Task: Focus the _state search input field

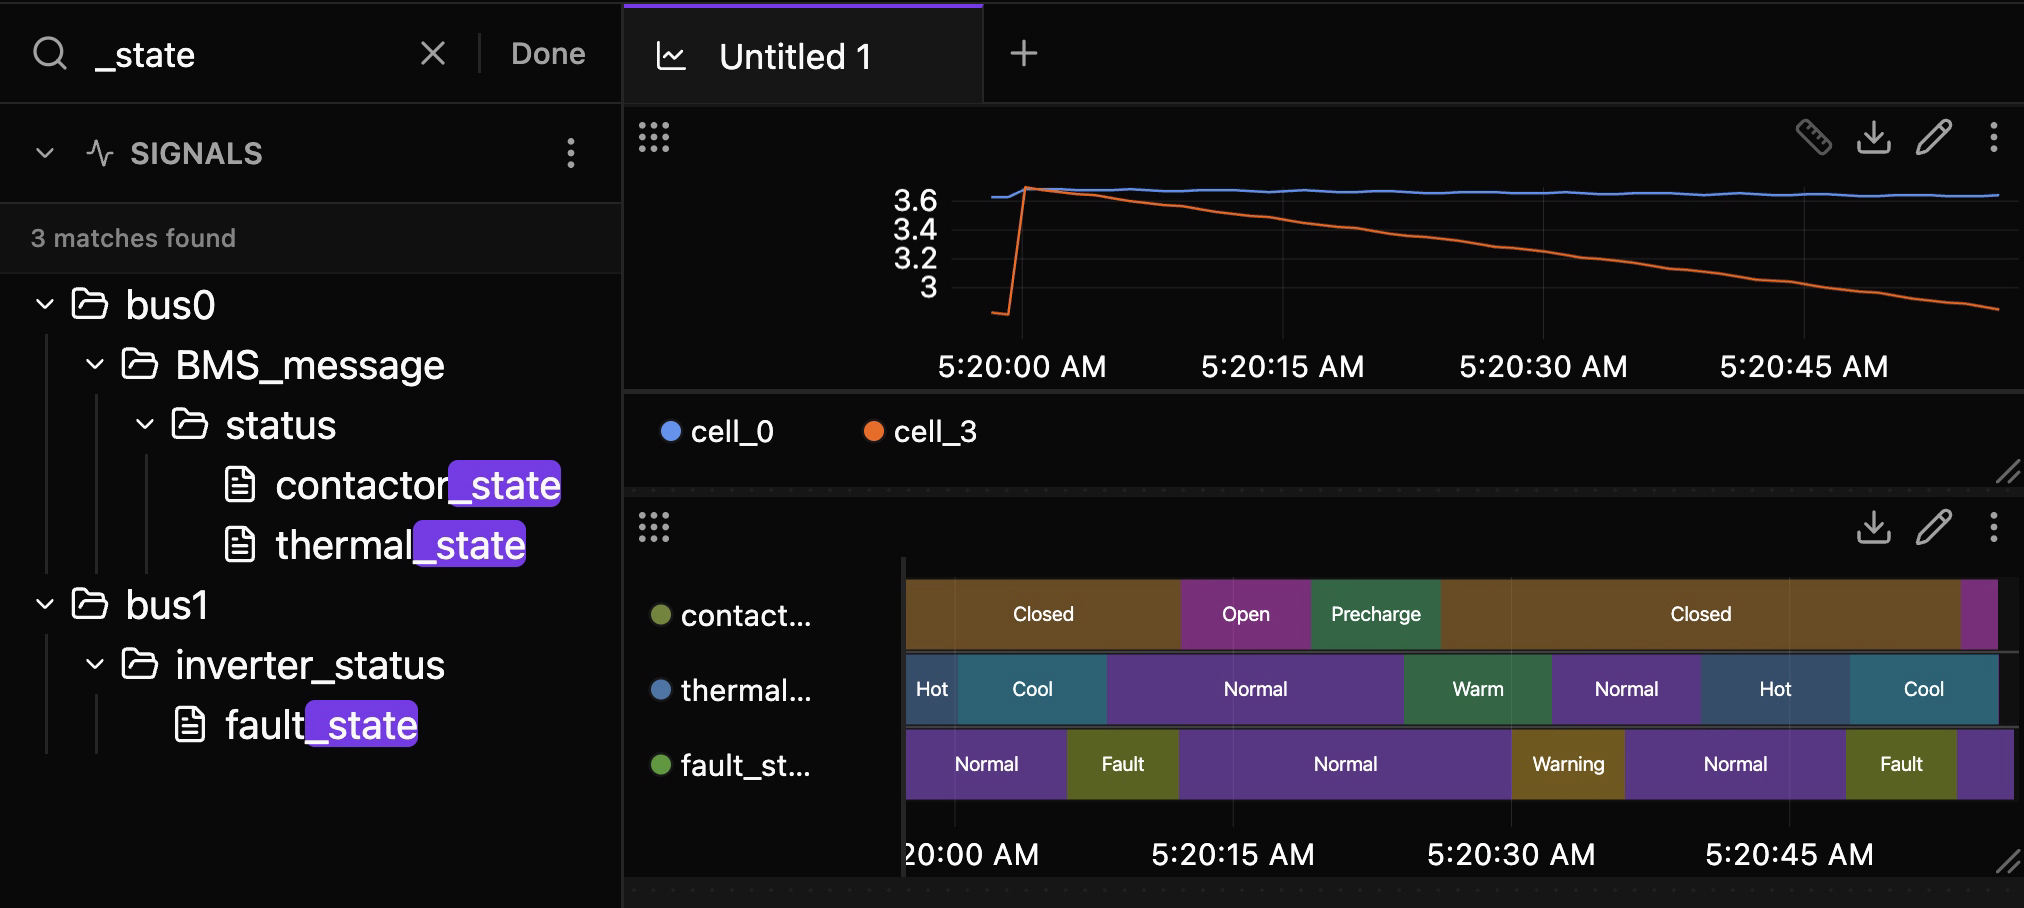Action: 245,54
